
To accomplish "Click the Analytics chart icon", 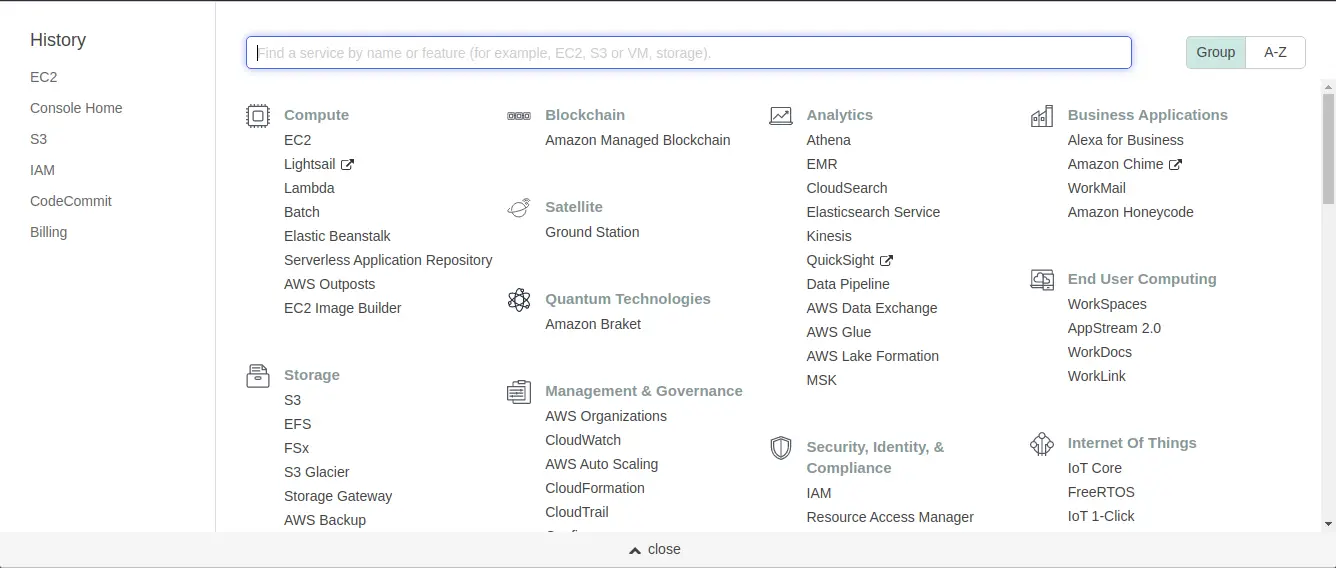I will point(781,116).
